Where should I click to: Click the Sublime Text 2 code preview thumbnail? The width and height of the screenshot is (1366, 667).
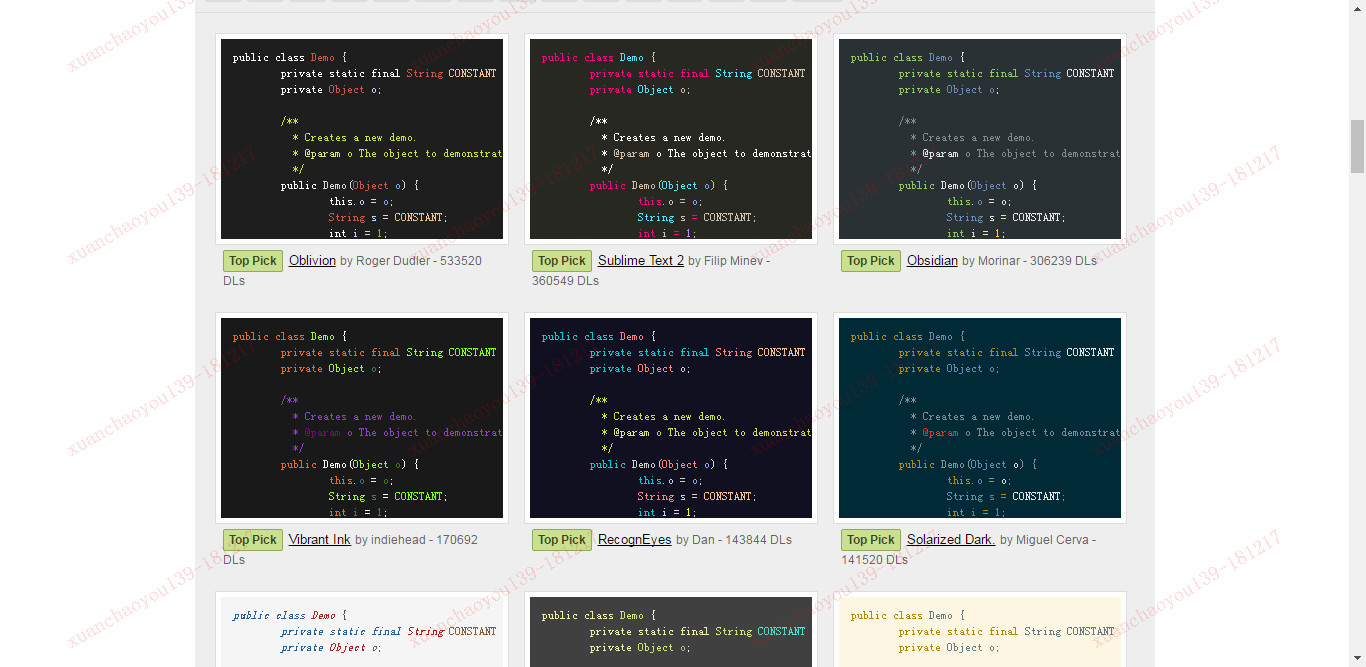click(671, 139)
